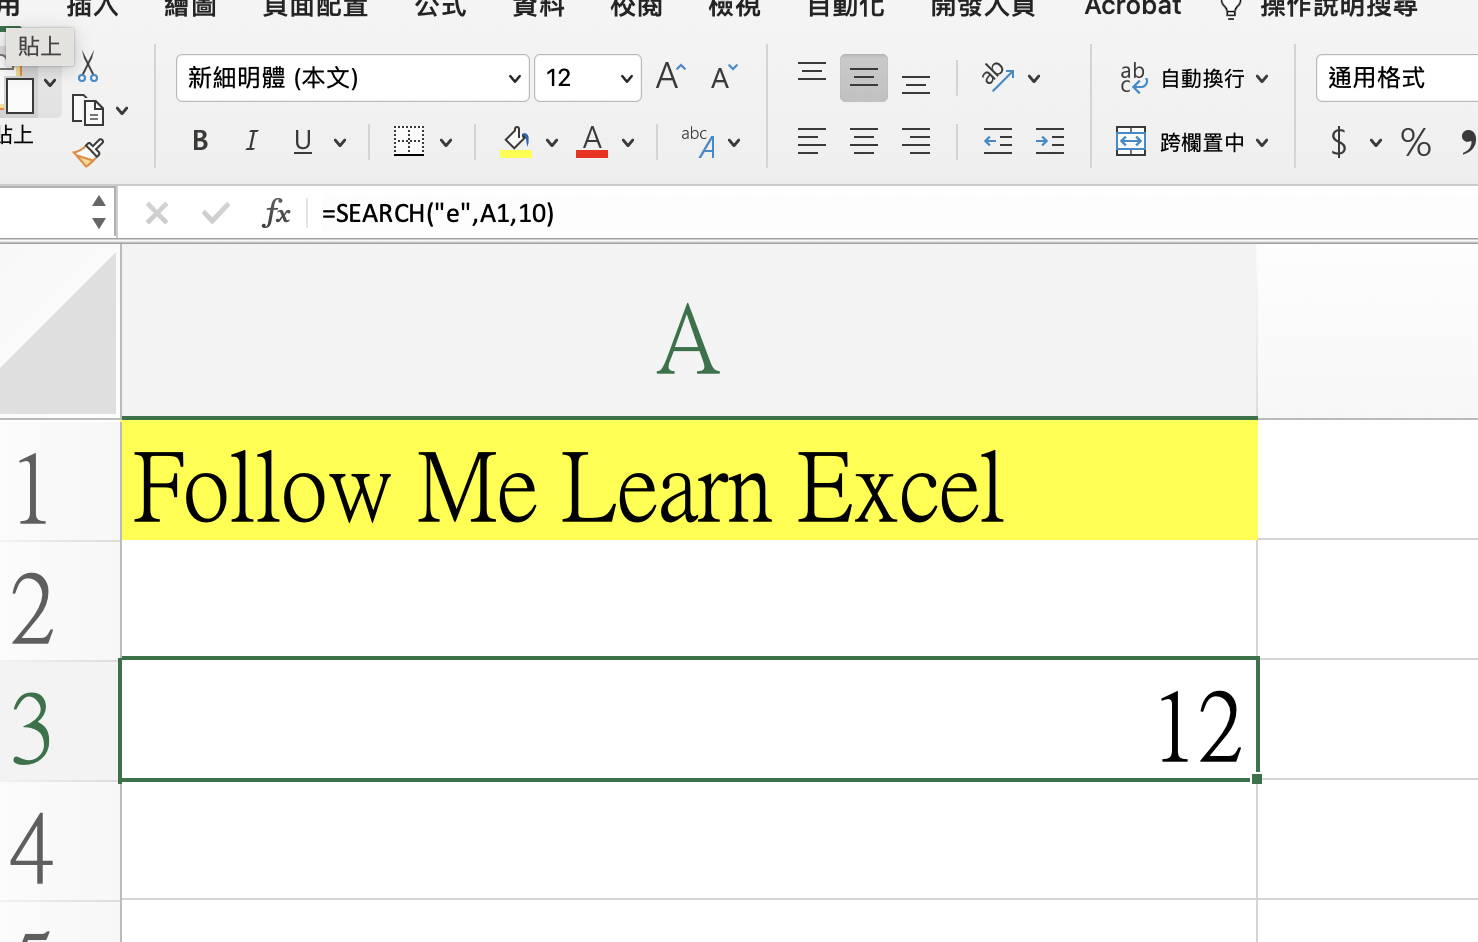The height and width of the screenshot is (942, 1478).
Task: Expand the merge options arrow
Action: pos(1262,143)
